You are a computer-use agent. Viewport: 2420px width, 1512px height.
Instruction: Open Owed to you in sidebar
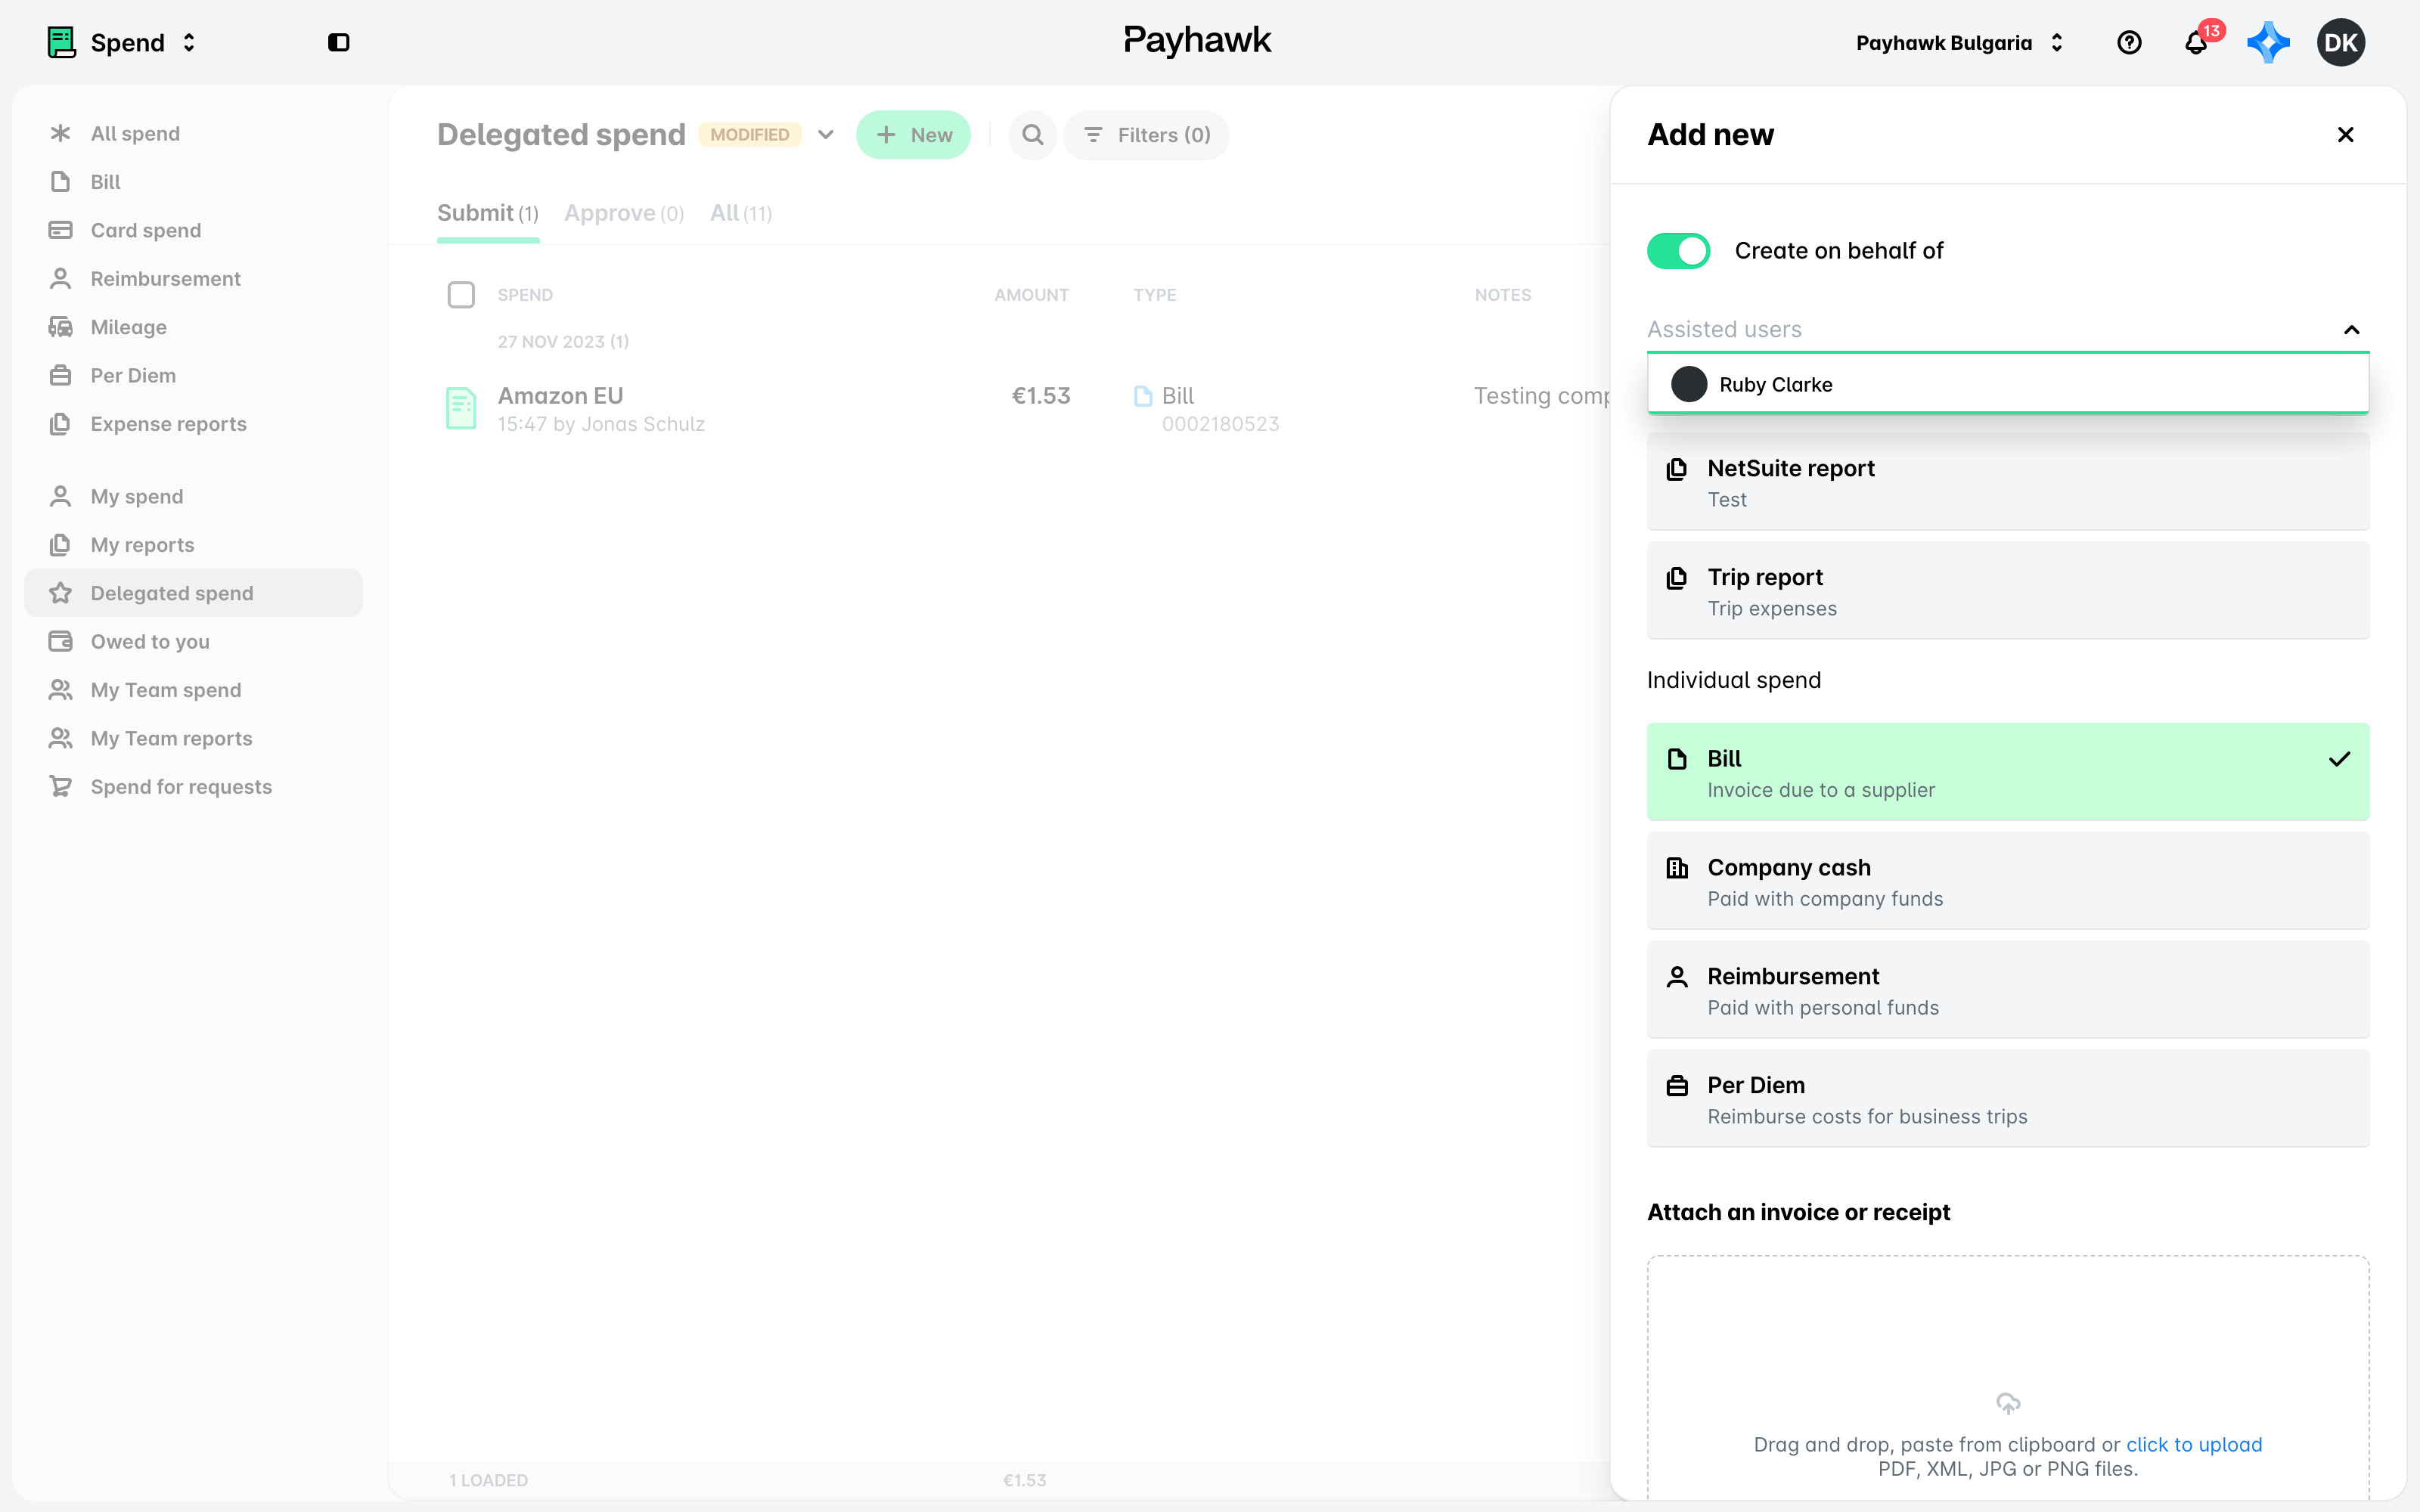pyautogui.click(x=193, y=642)
